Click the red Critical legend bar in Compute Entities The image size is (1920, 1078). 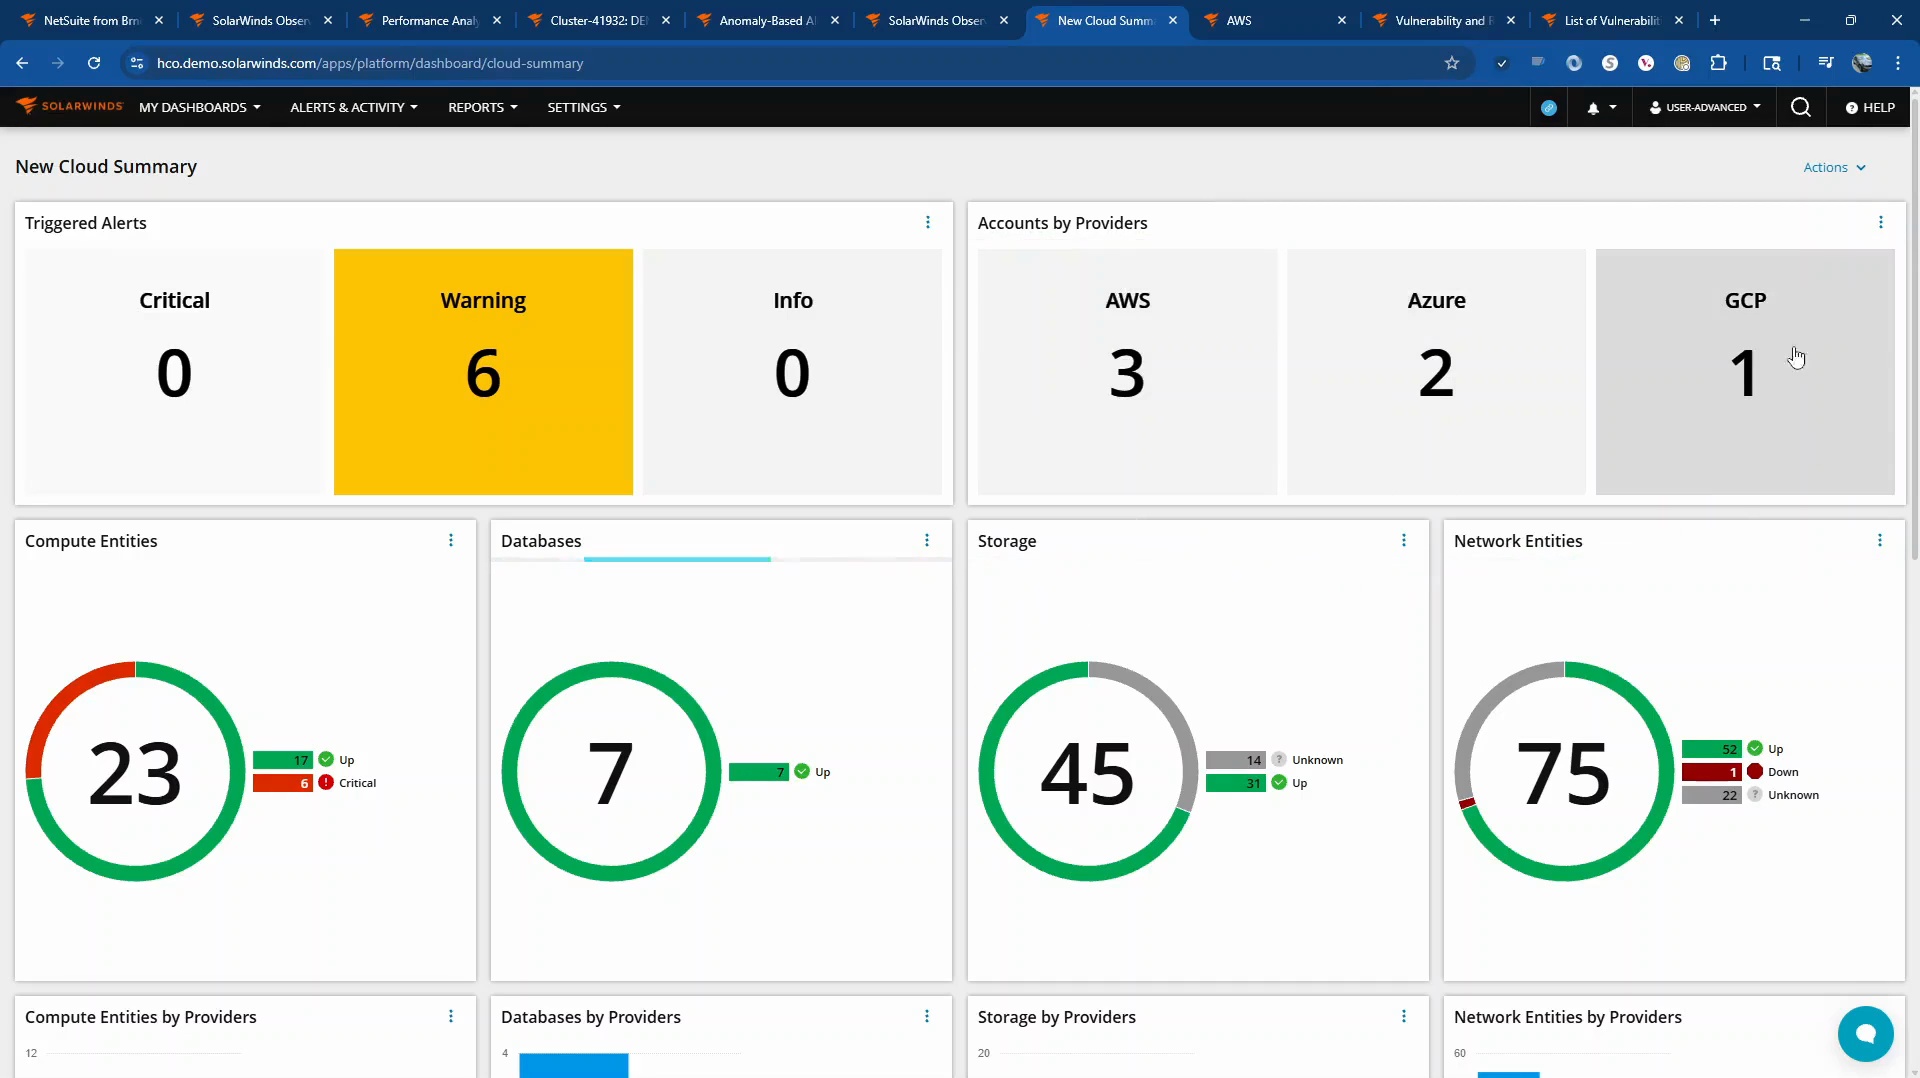click(x=283, y=783)
